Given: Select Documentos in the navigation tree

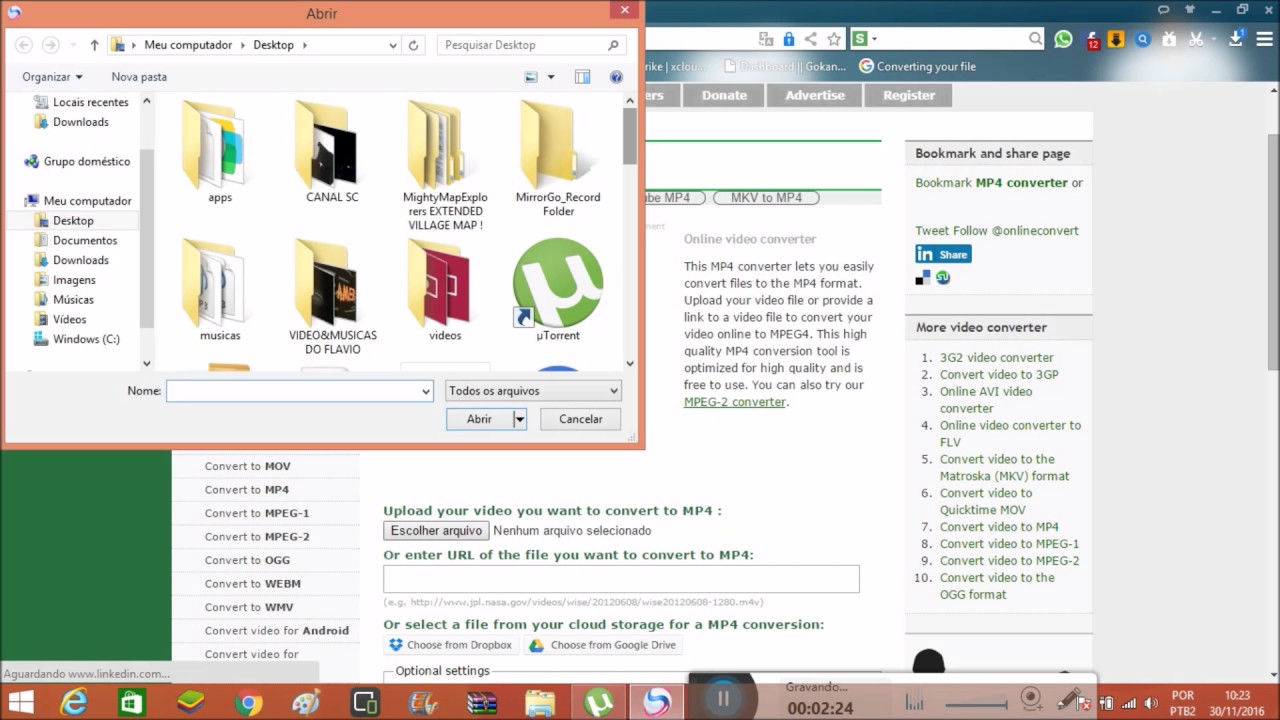Looking at the screenshot, I should [84, 240].
